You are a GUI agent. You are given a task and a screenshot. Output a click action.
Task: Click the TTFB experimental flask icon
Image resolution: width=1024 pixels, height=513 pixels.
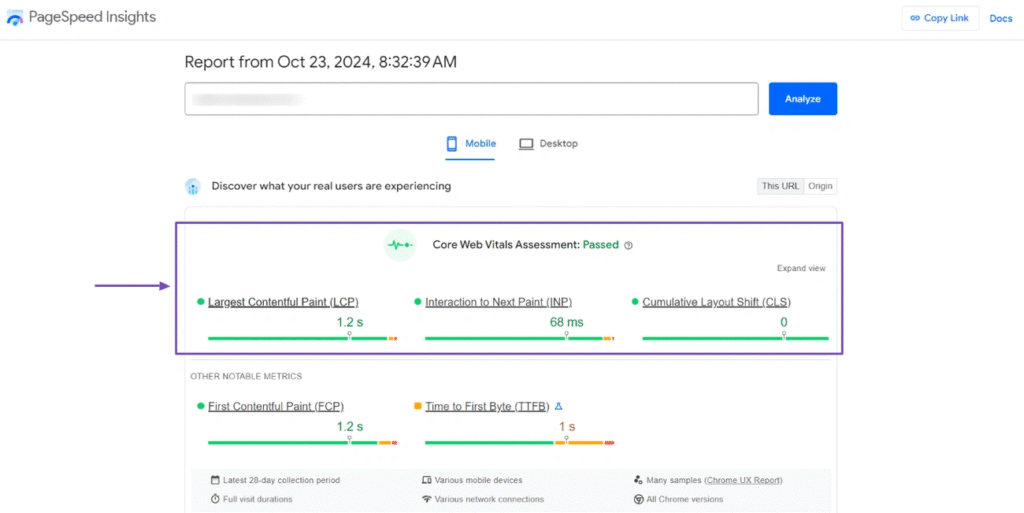pyautogui.click(x=559, y=406)
